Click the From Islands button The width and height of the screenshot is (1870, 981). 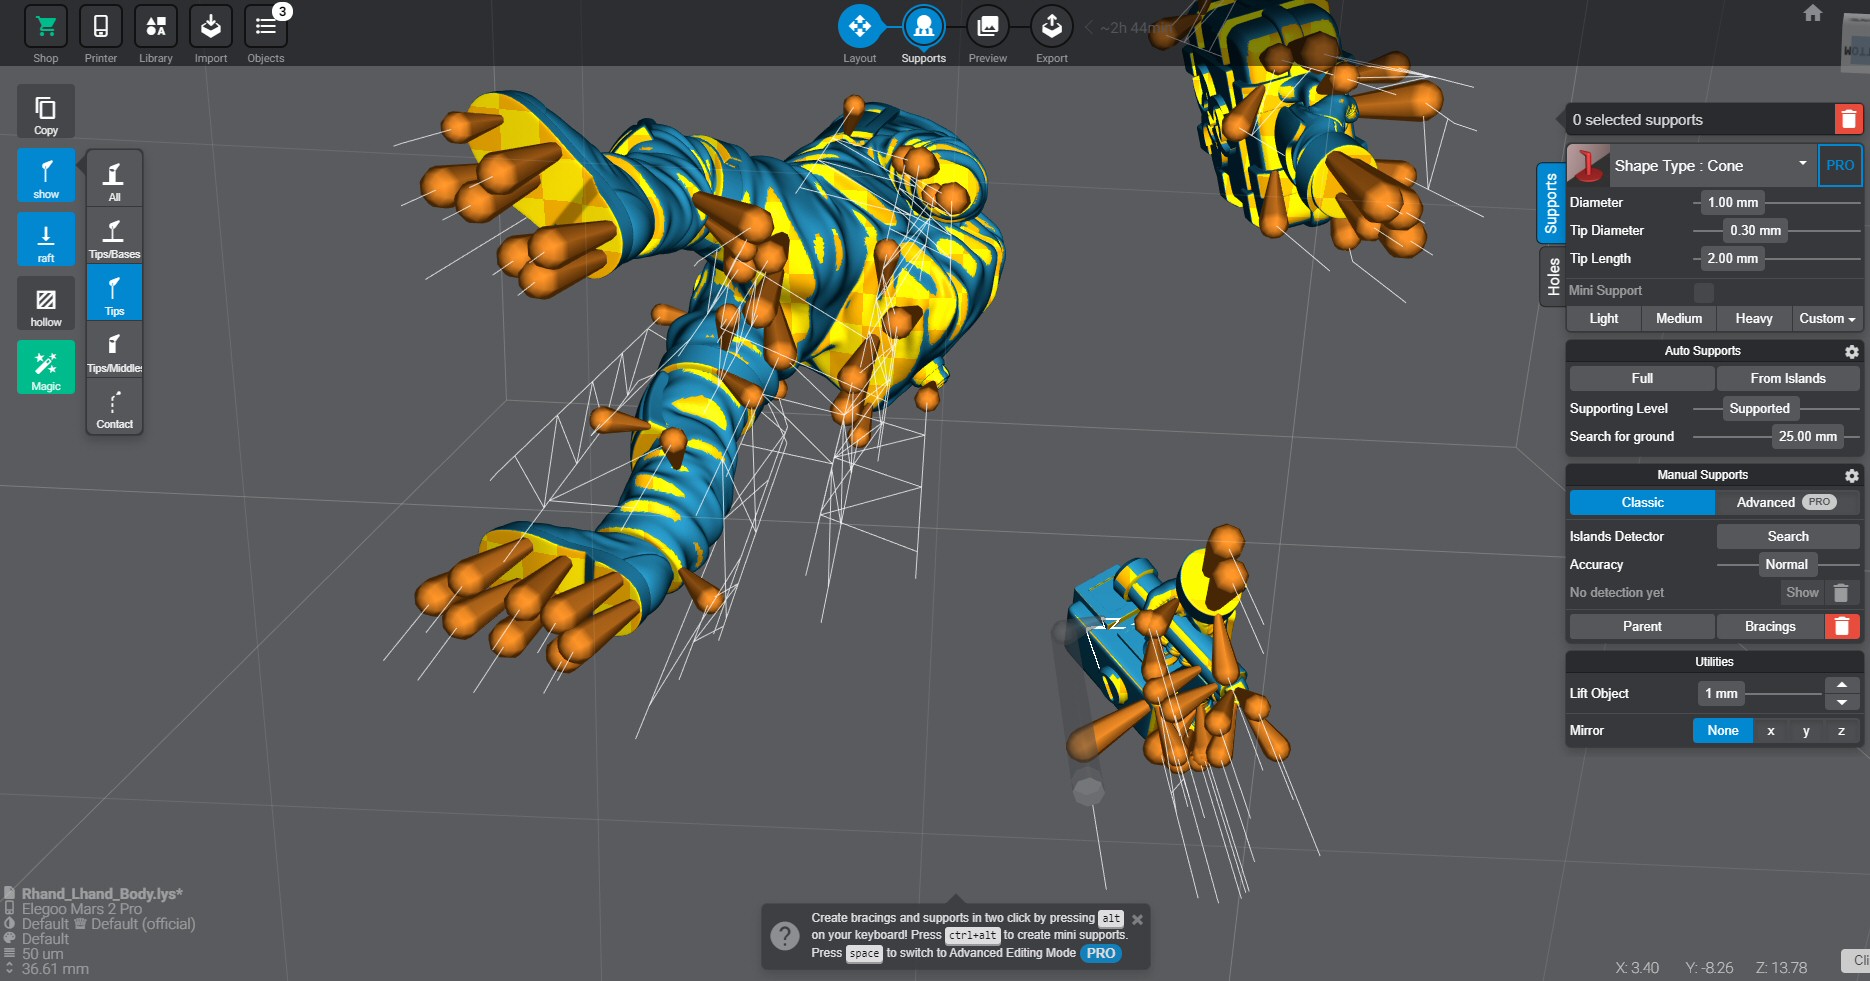(x=1787, y=378)
